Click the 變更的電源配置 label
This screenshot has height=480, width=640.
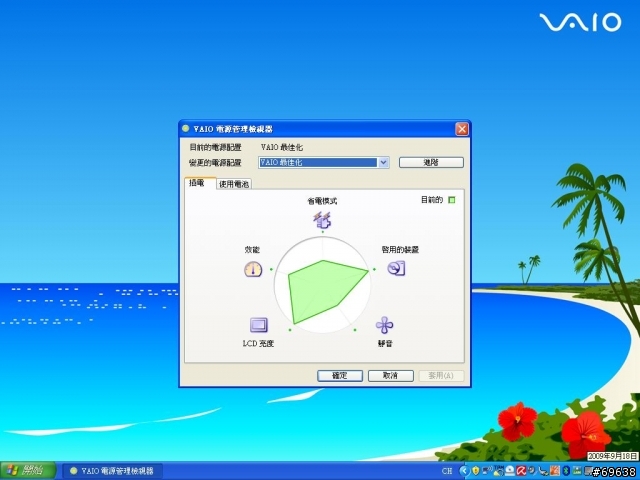tap(215, 163)
